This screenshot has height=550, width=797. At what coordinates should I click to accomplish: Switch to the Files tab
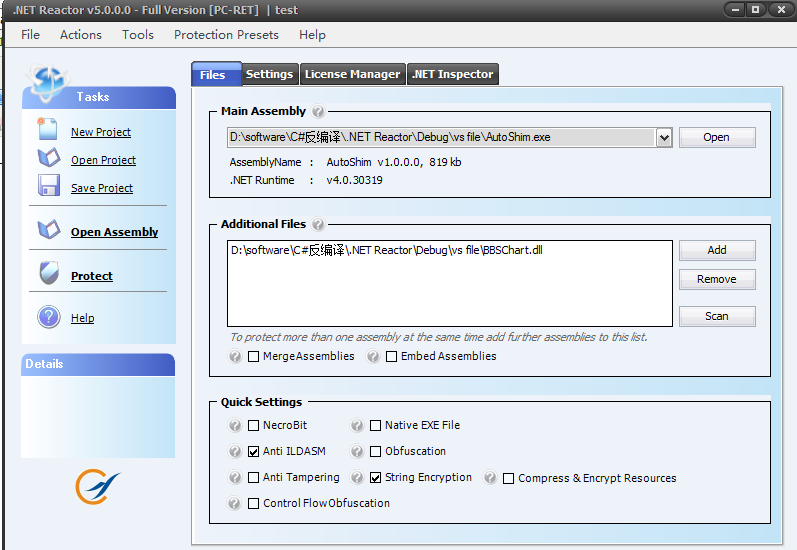[217, 74]
